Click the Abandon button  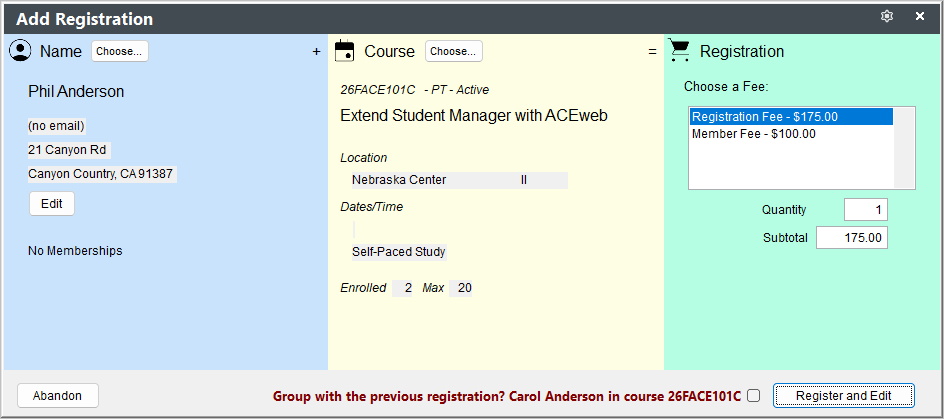[58, 396]
